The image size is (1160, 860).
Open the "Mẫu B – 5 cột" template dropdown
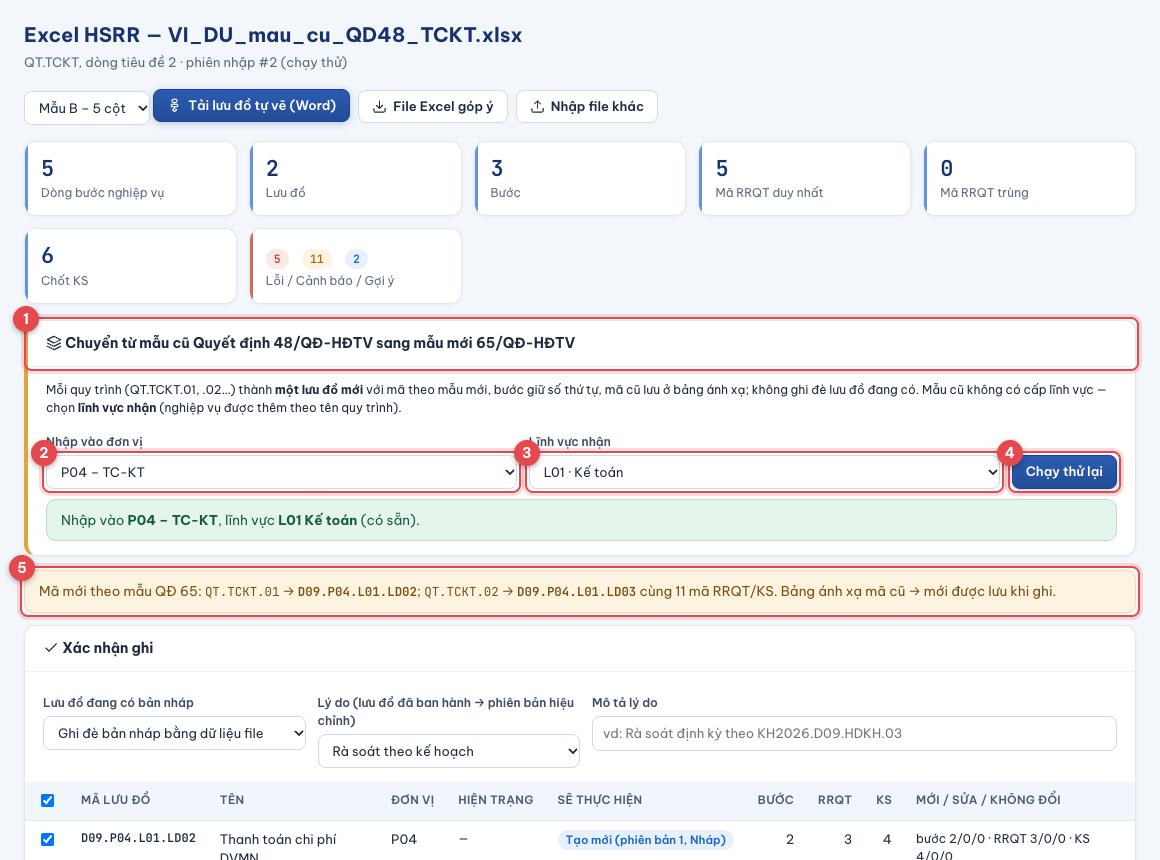87,108
